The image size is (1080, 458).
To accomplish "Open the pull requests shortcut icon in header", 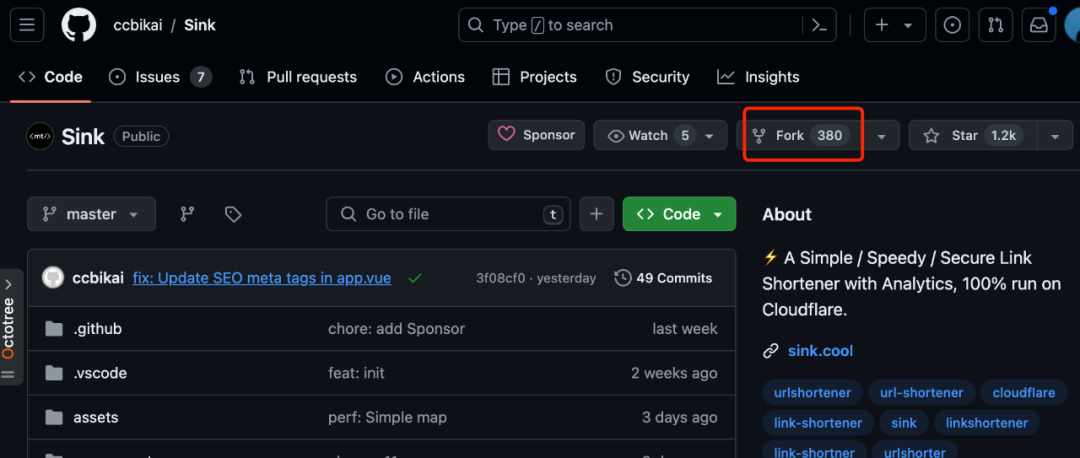I will click(x=995, y=25).
